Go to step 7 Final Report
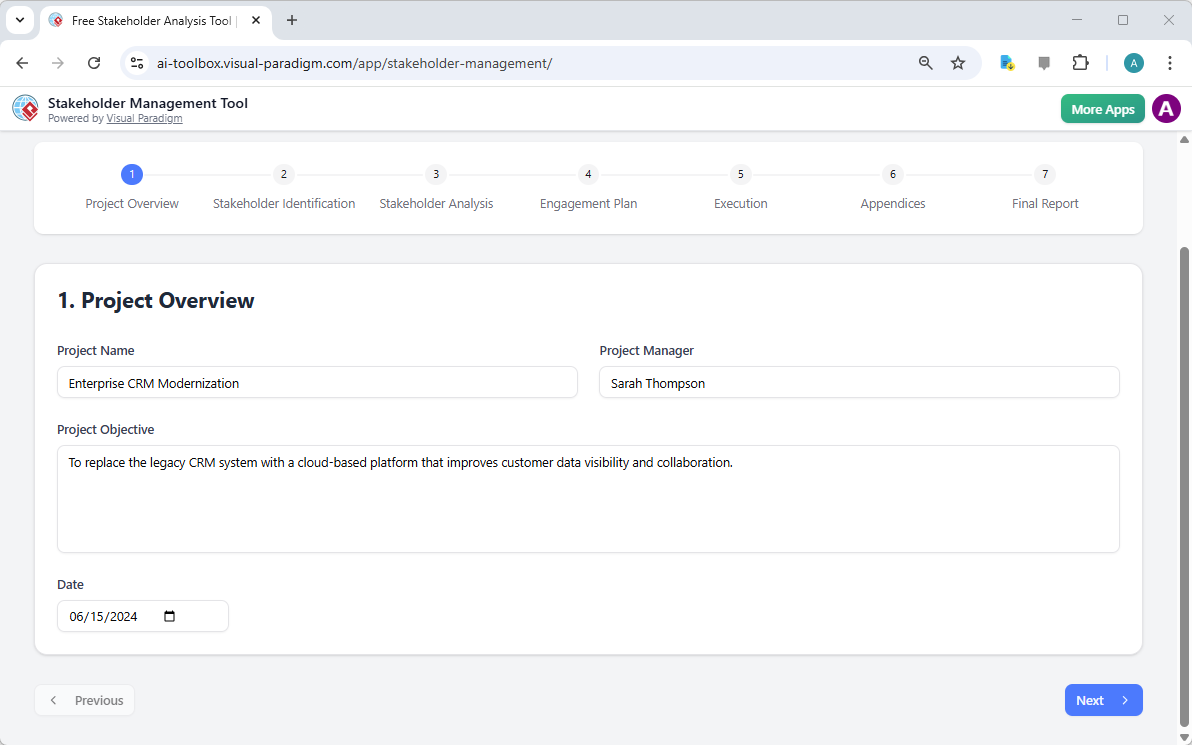The width and height of the screenshot is (1192, 745). pyautogui.click(x=1045, y=174)
